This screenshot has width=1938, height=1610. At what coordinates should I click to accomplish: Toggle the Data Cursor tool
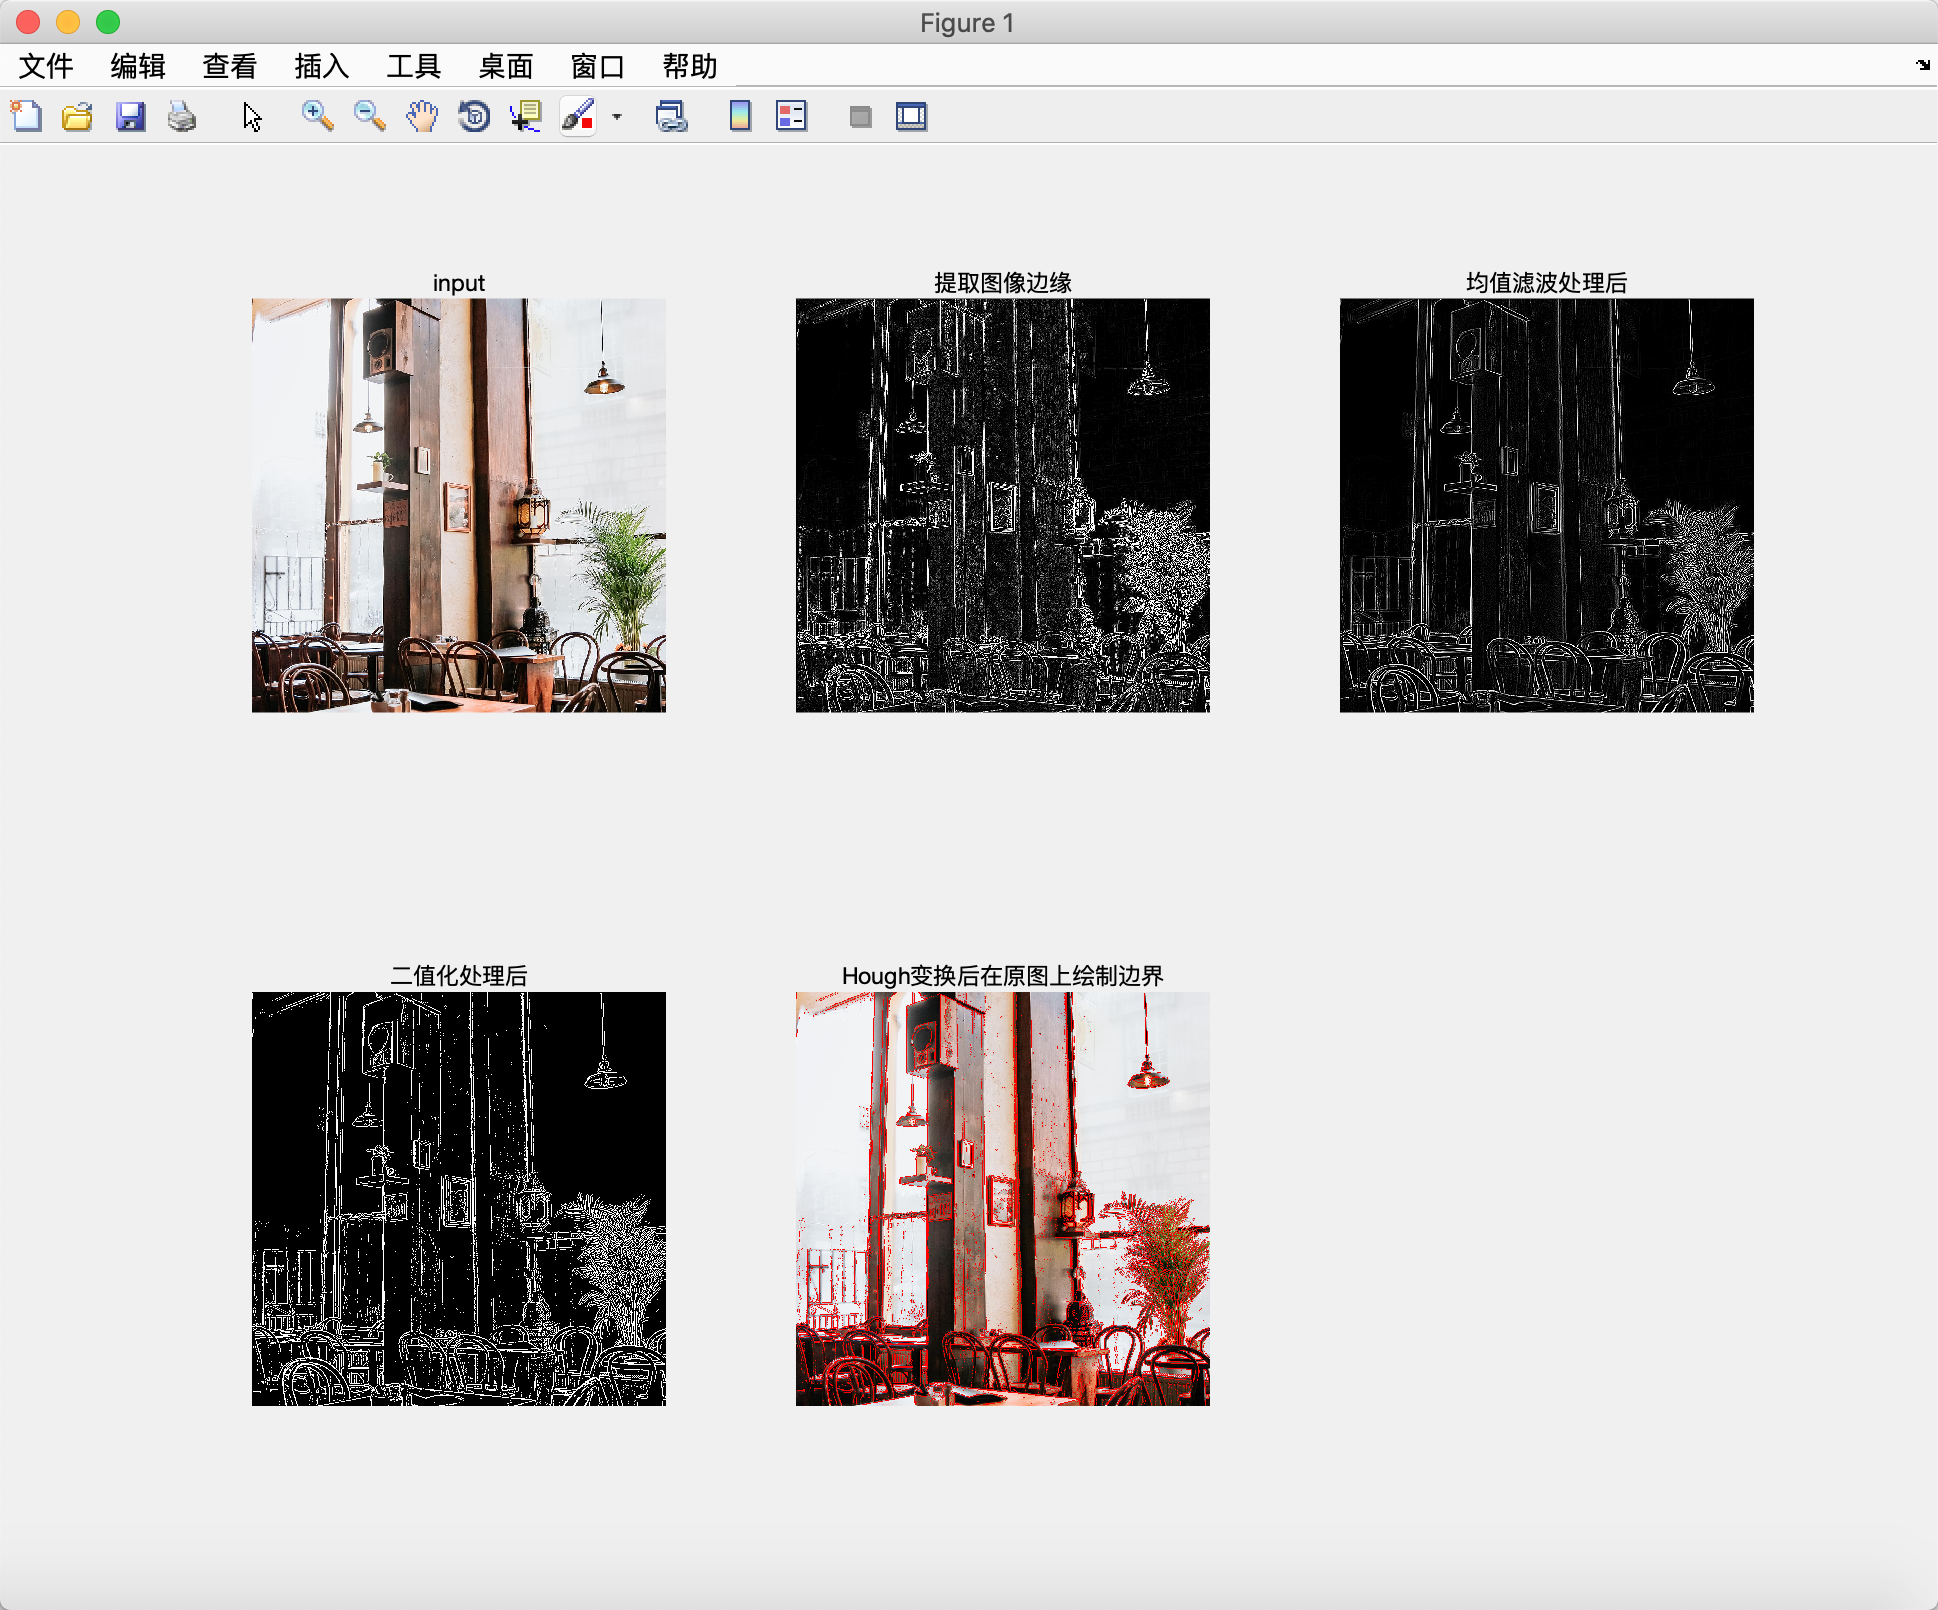526,117
